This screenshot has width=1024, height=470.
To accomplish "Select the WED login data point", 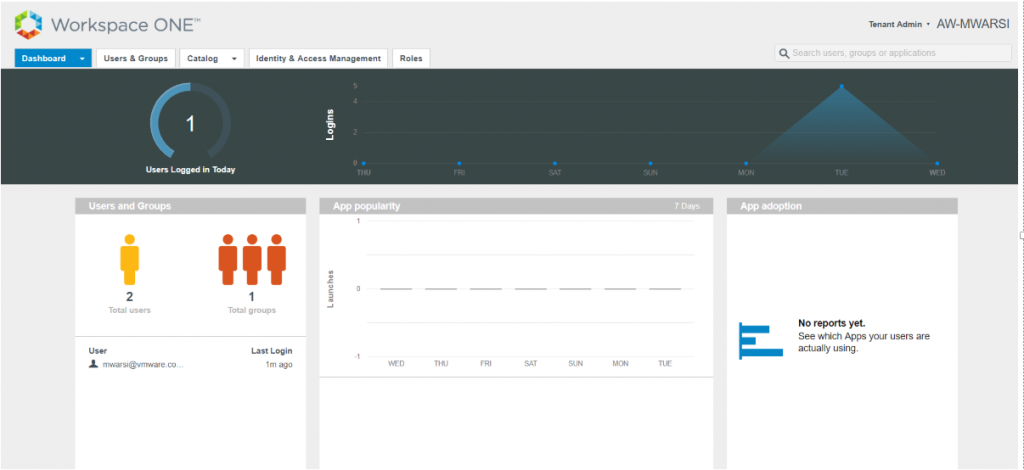I will click(936, 163).
